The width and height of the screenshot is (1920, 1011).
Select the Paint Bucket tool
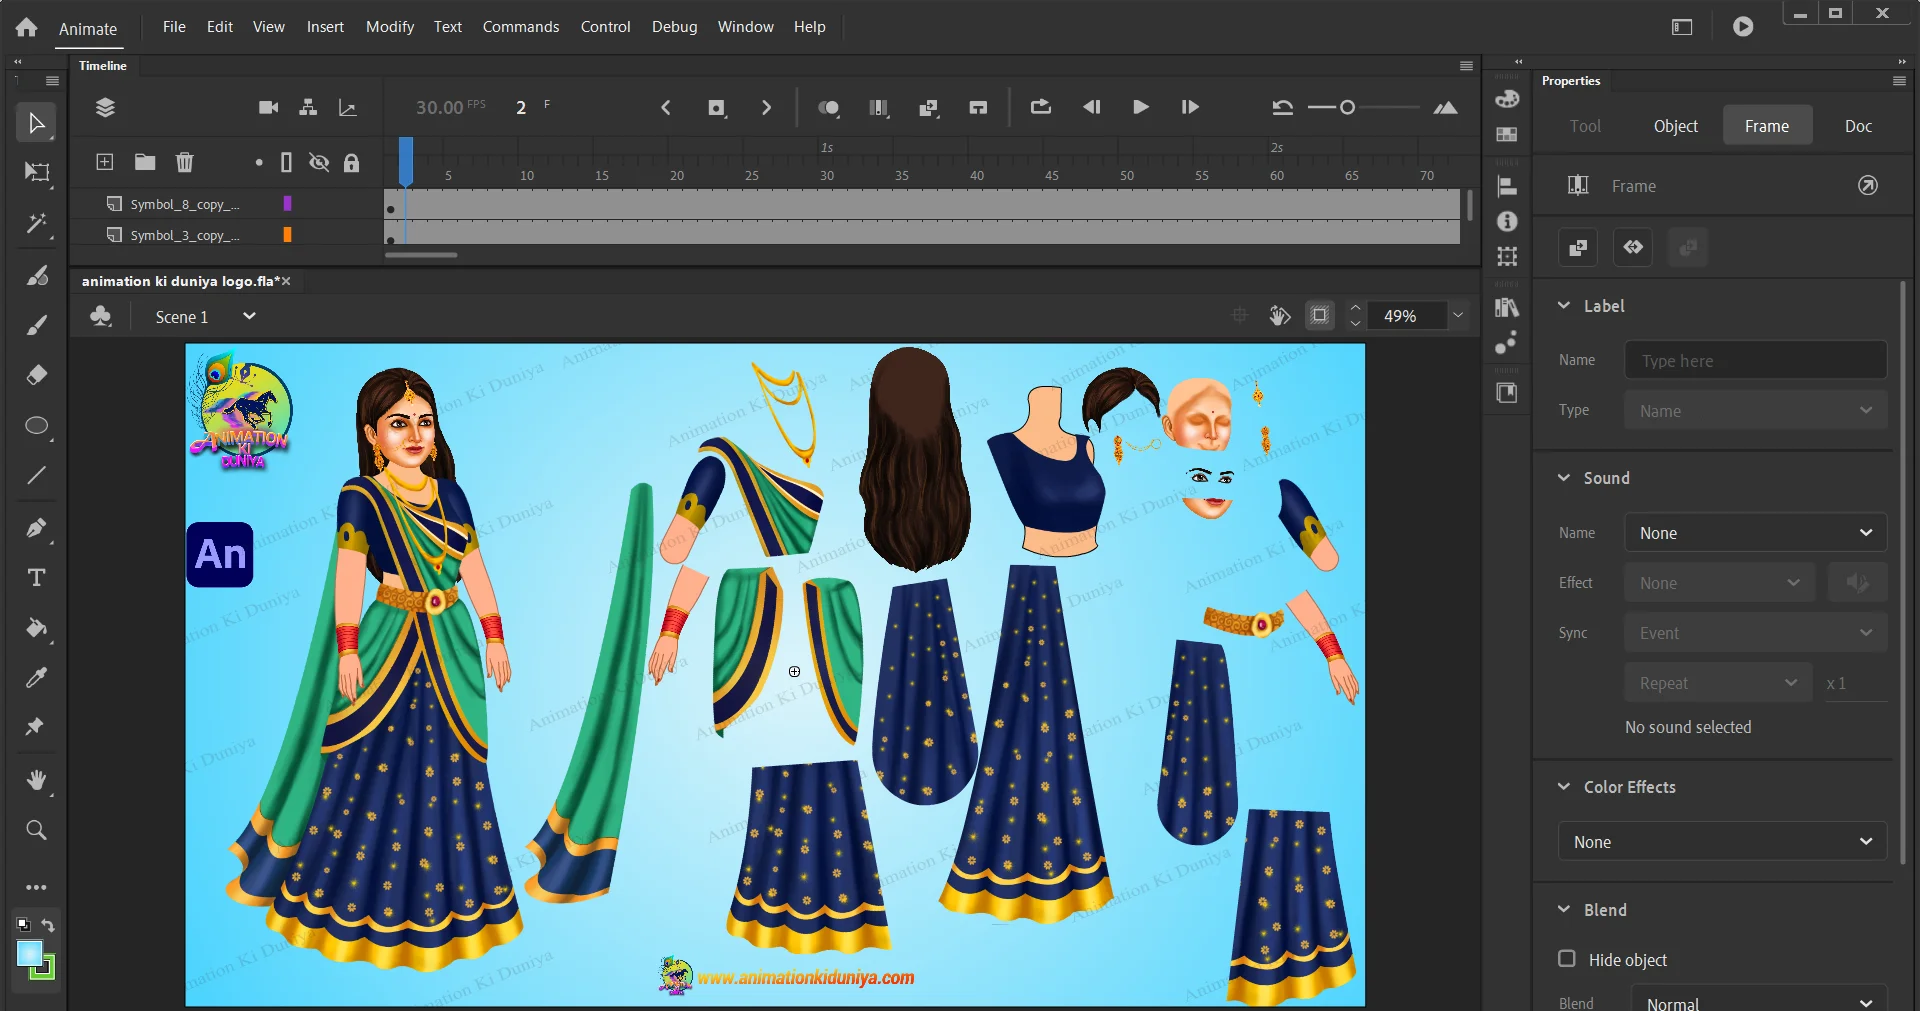[37, 628]
